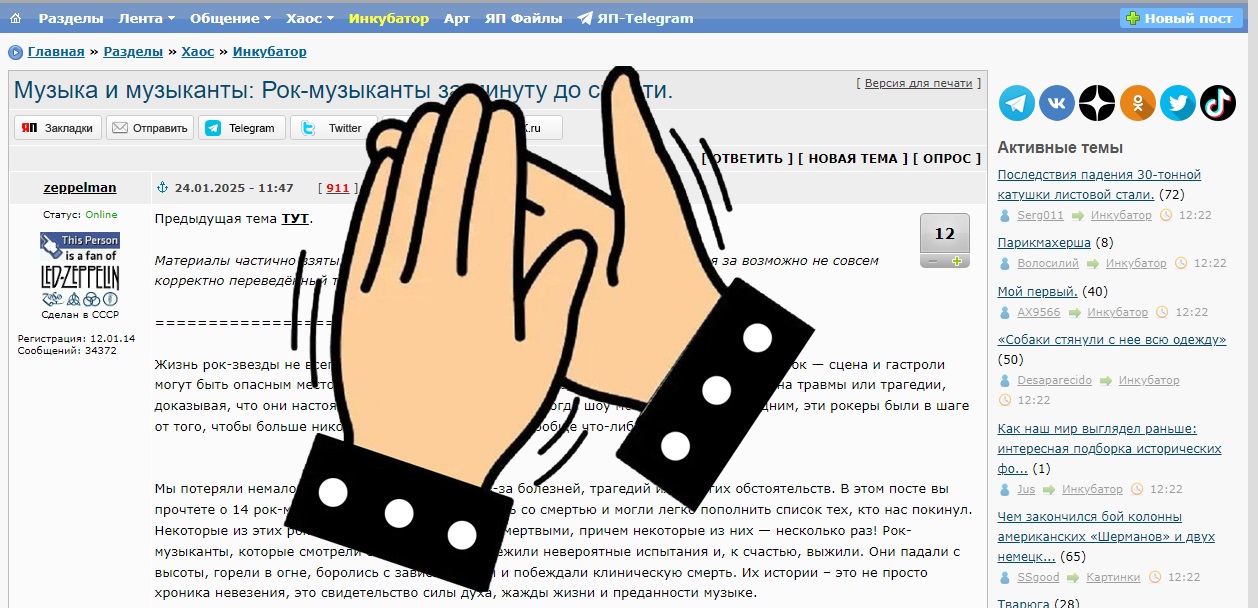Click the post rating number 12
Viewport: 1258px width, 608px height.
coord(945,234)
